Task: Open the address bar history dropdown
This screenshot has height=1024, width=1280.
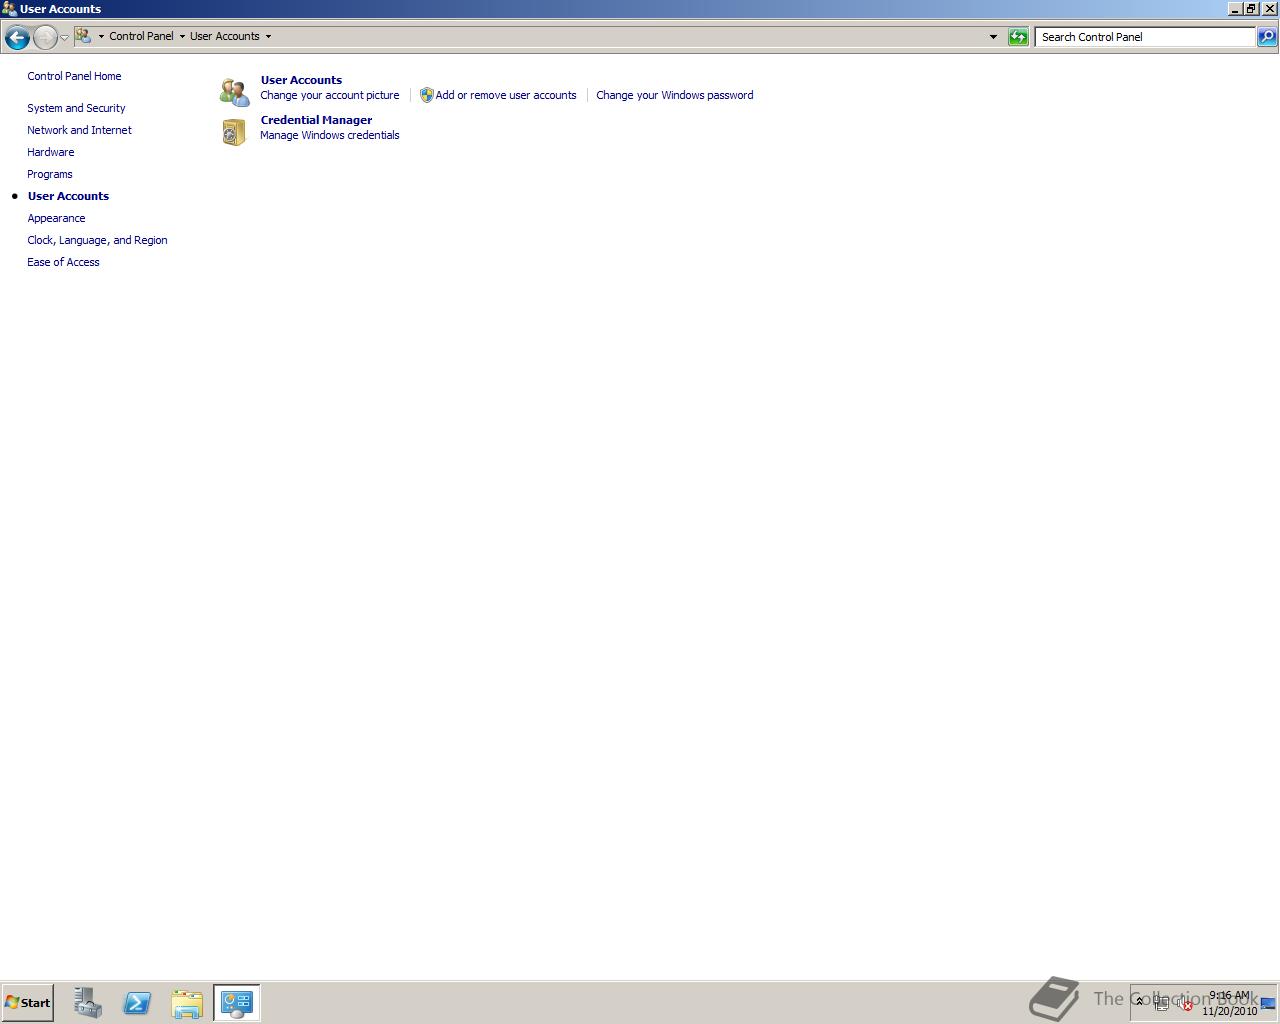Action: pyautogui.click(x=993, y=37)
